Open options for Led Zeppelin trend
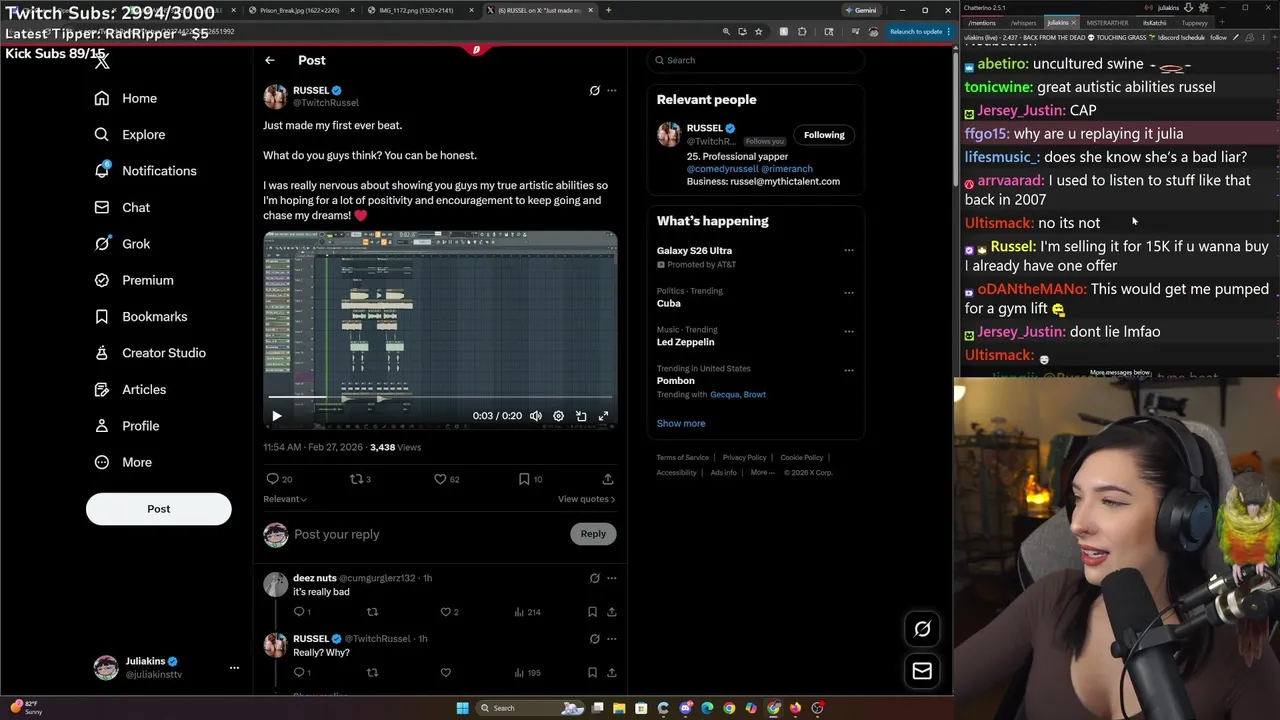Image resolution: width=1280 pixels, height=720 pixels. (849, 331)
